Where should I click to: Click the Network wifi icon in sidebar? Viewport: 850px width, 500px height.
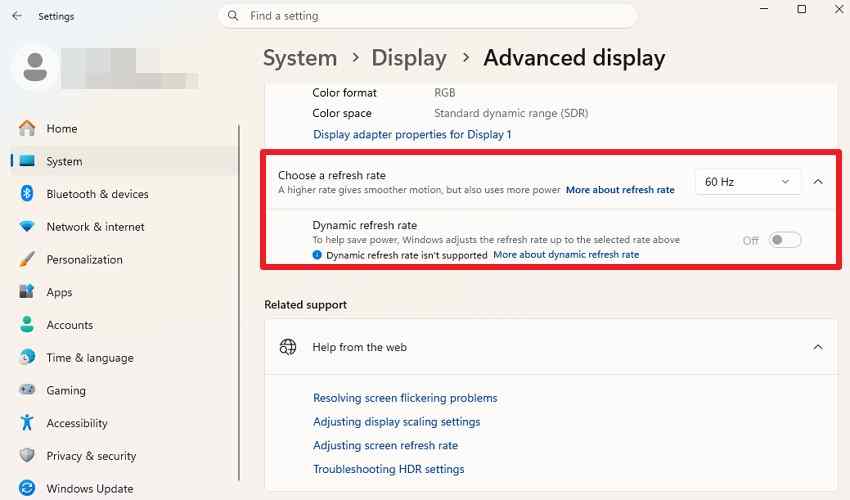pos(27,226)
